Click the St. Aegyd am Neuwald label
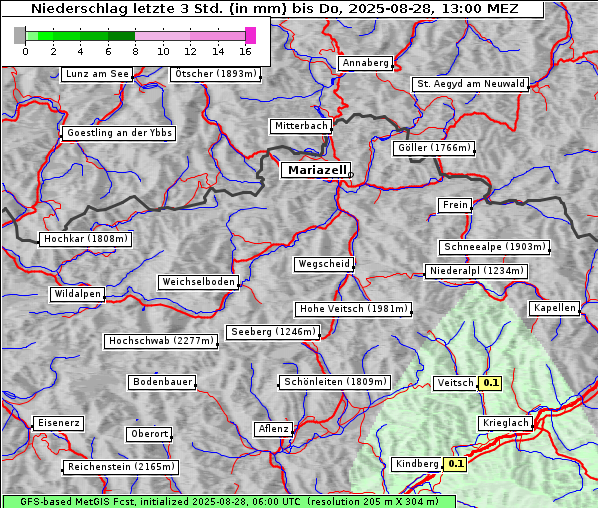Viewport: 598px width, 508px height. (471, 84)
